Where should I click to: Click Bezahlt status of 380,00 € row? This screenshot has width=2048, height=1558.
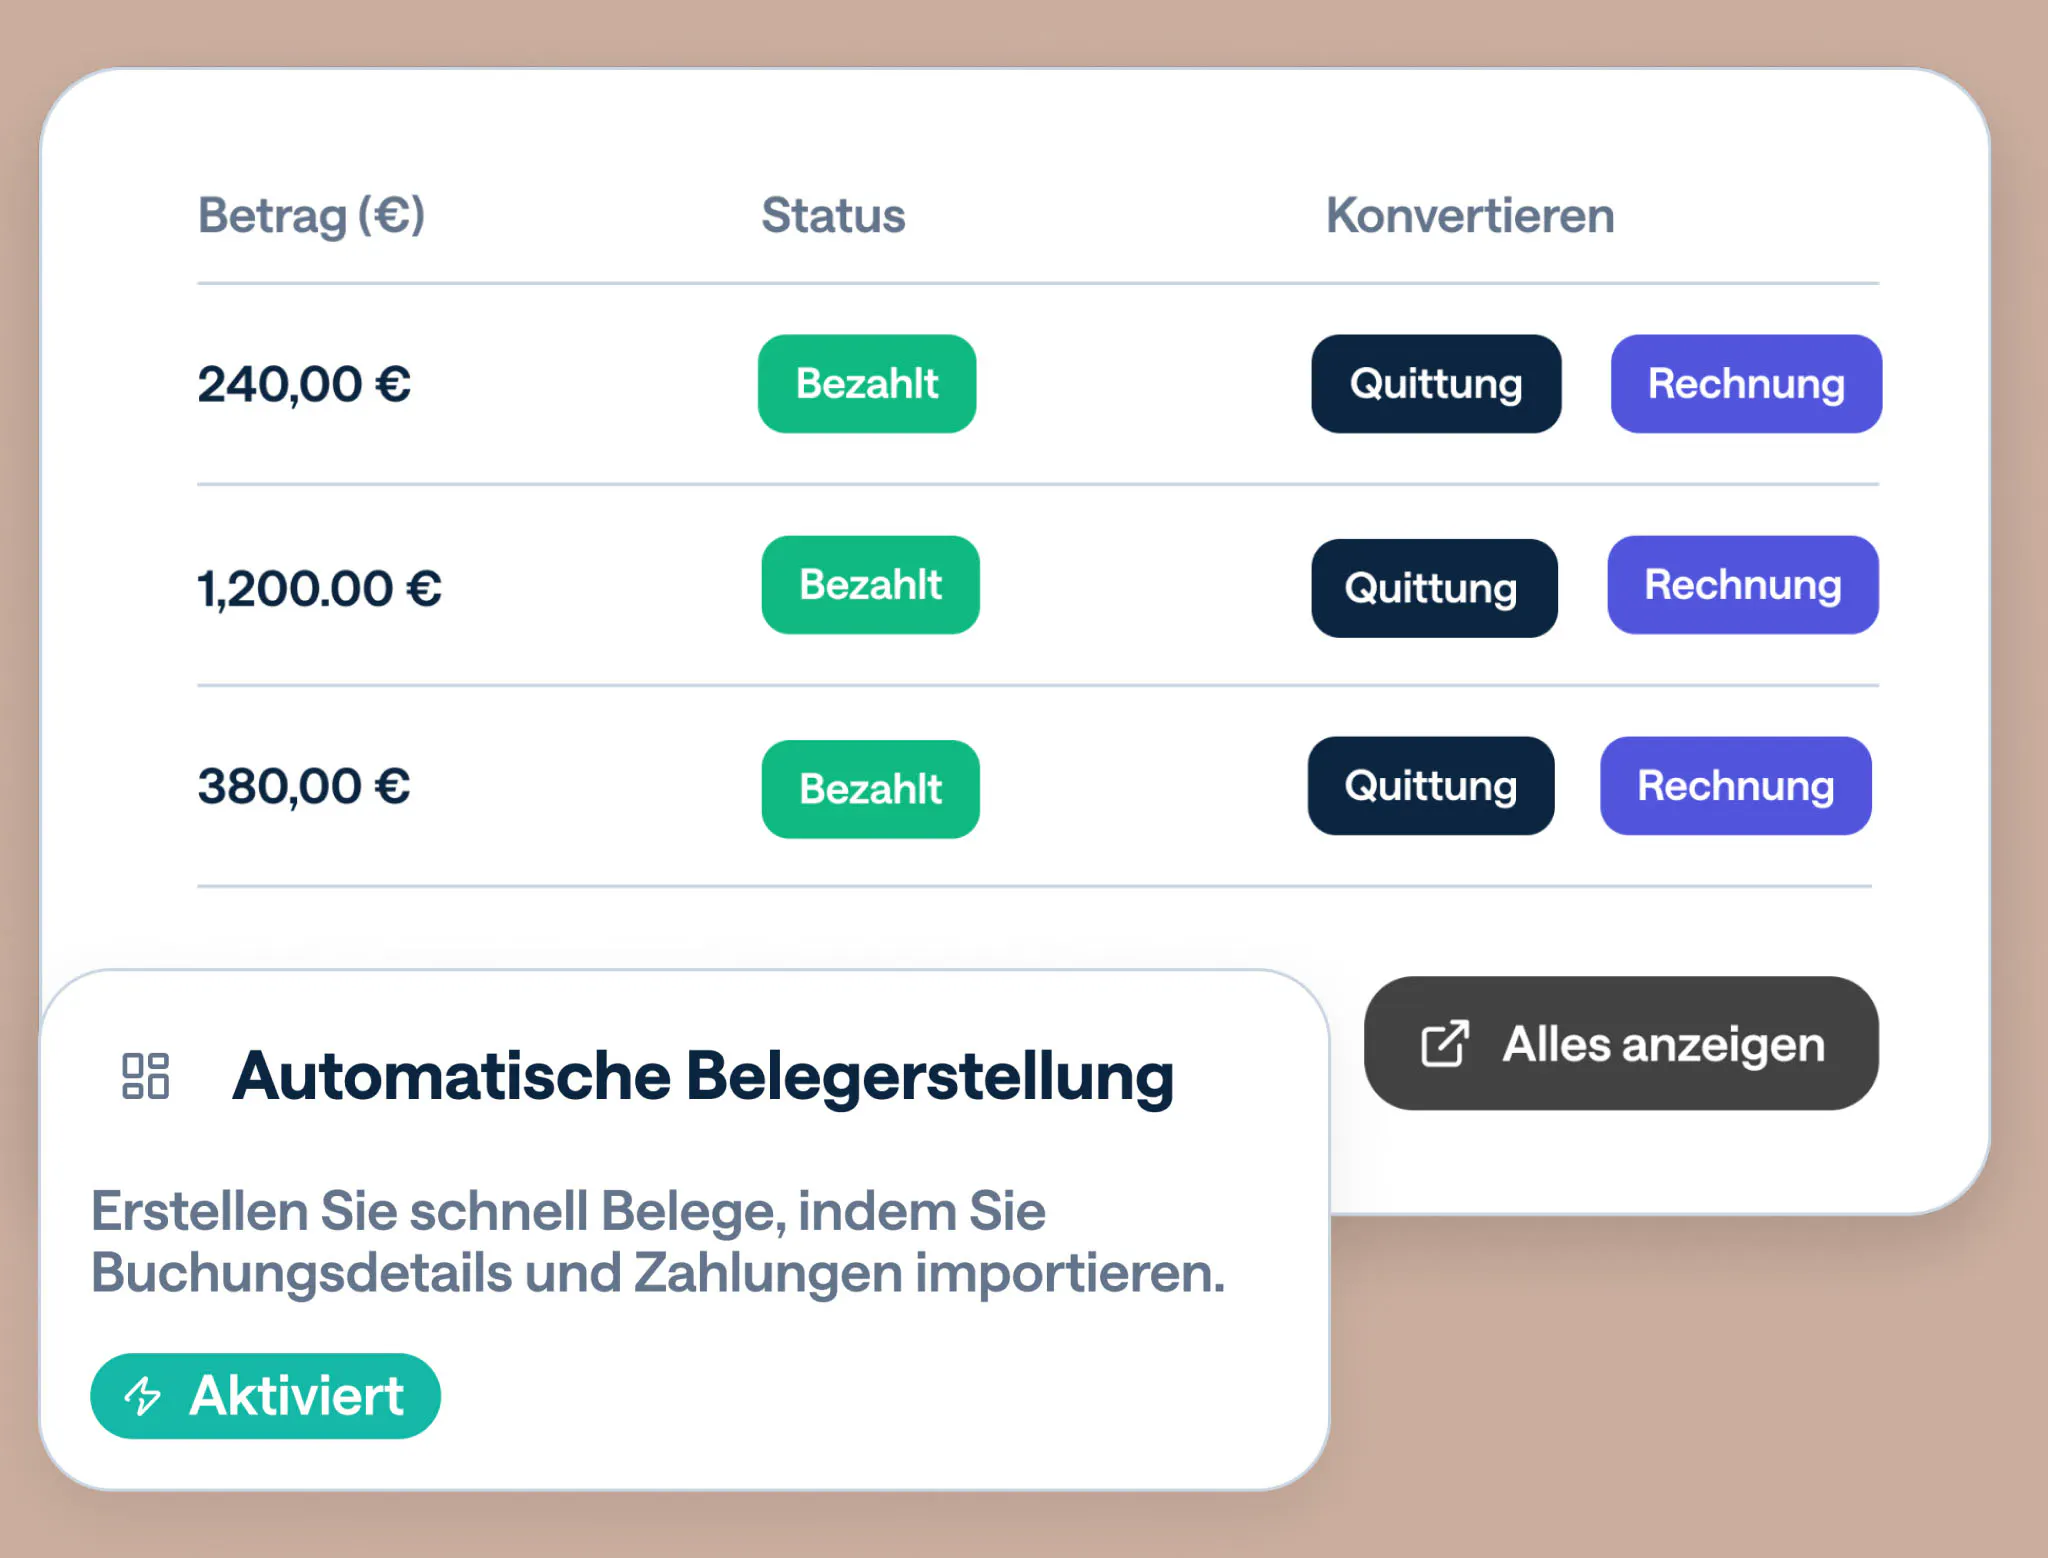(x=870, y=789)
